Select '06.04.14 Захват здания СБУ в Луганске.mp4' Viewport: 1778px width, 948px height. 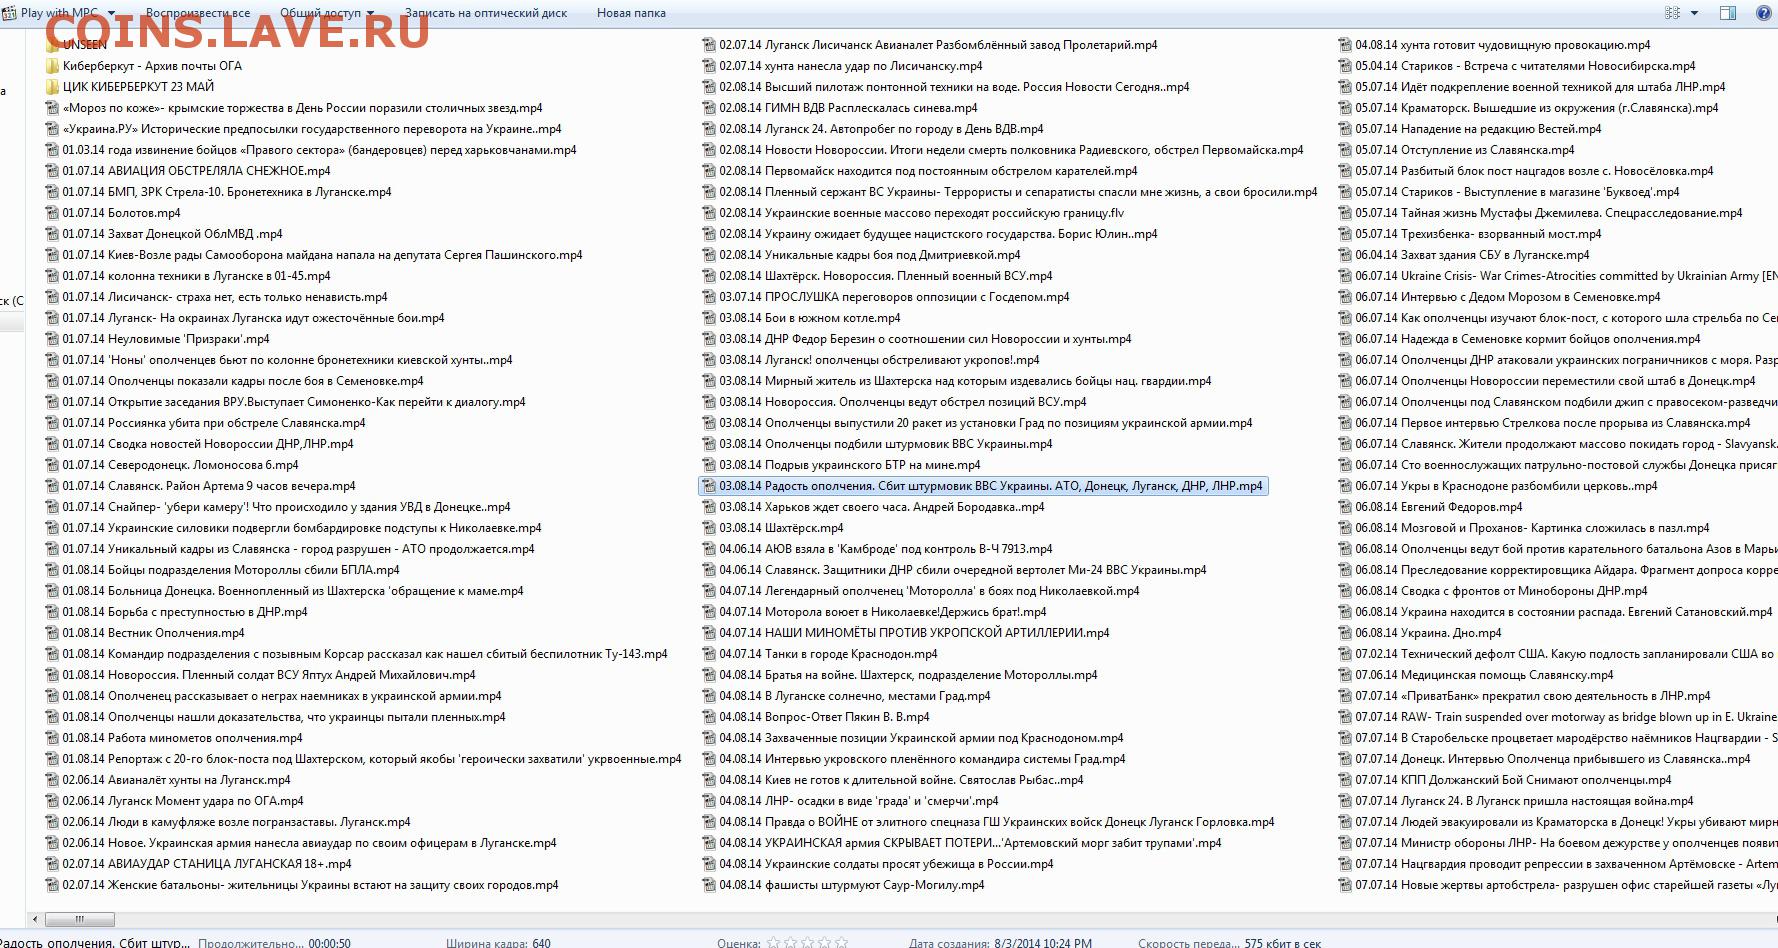[x=1465, y=255]
